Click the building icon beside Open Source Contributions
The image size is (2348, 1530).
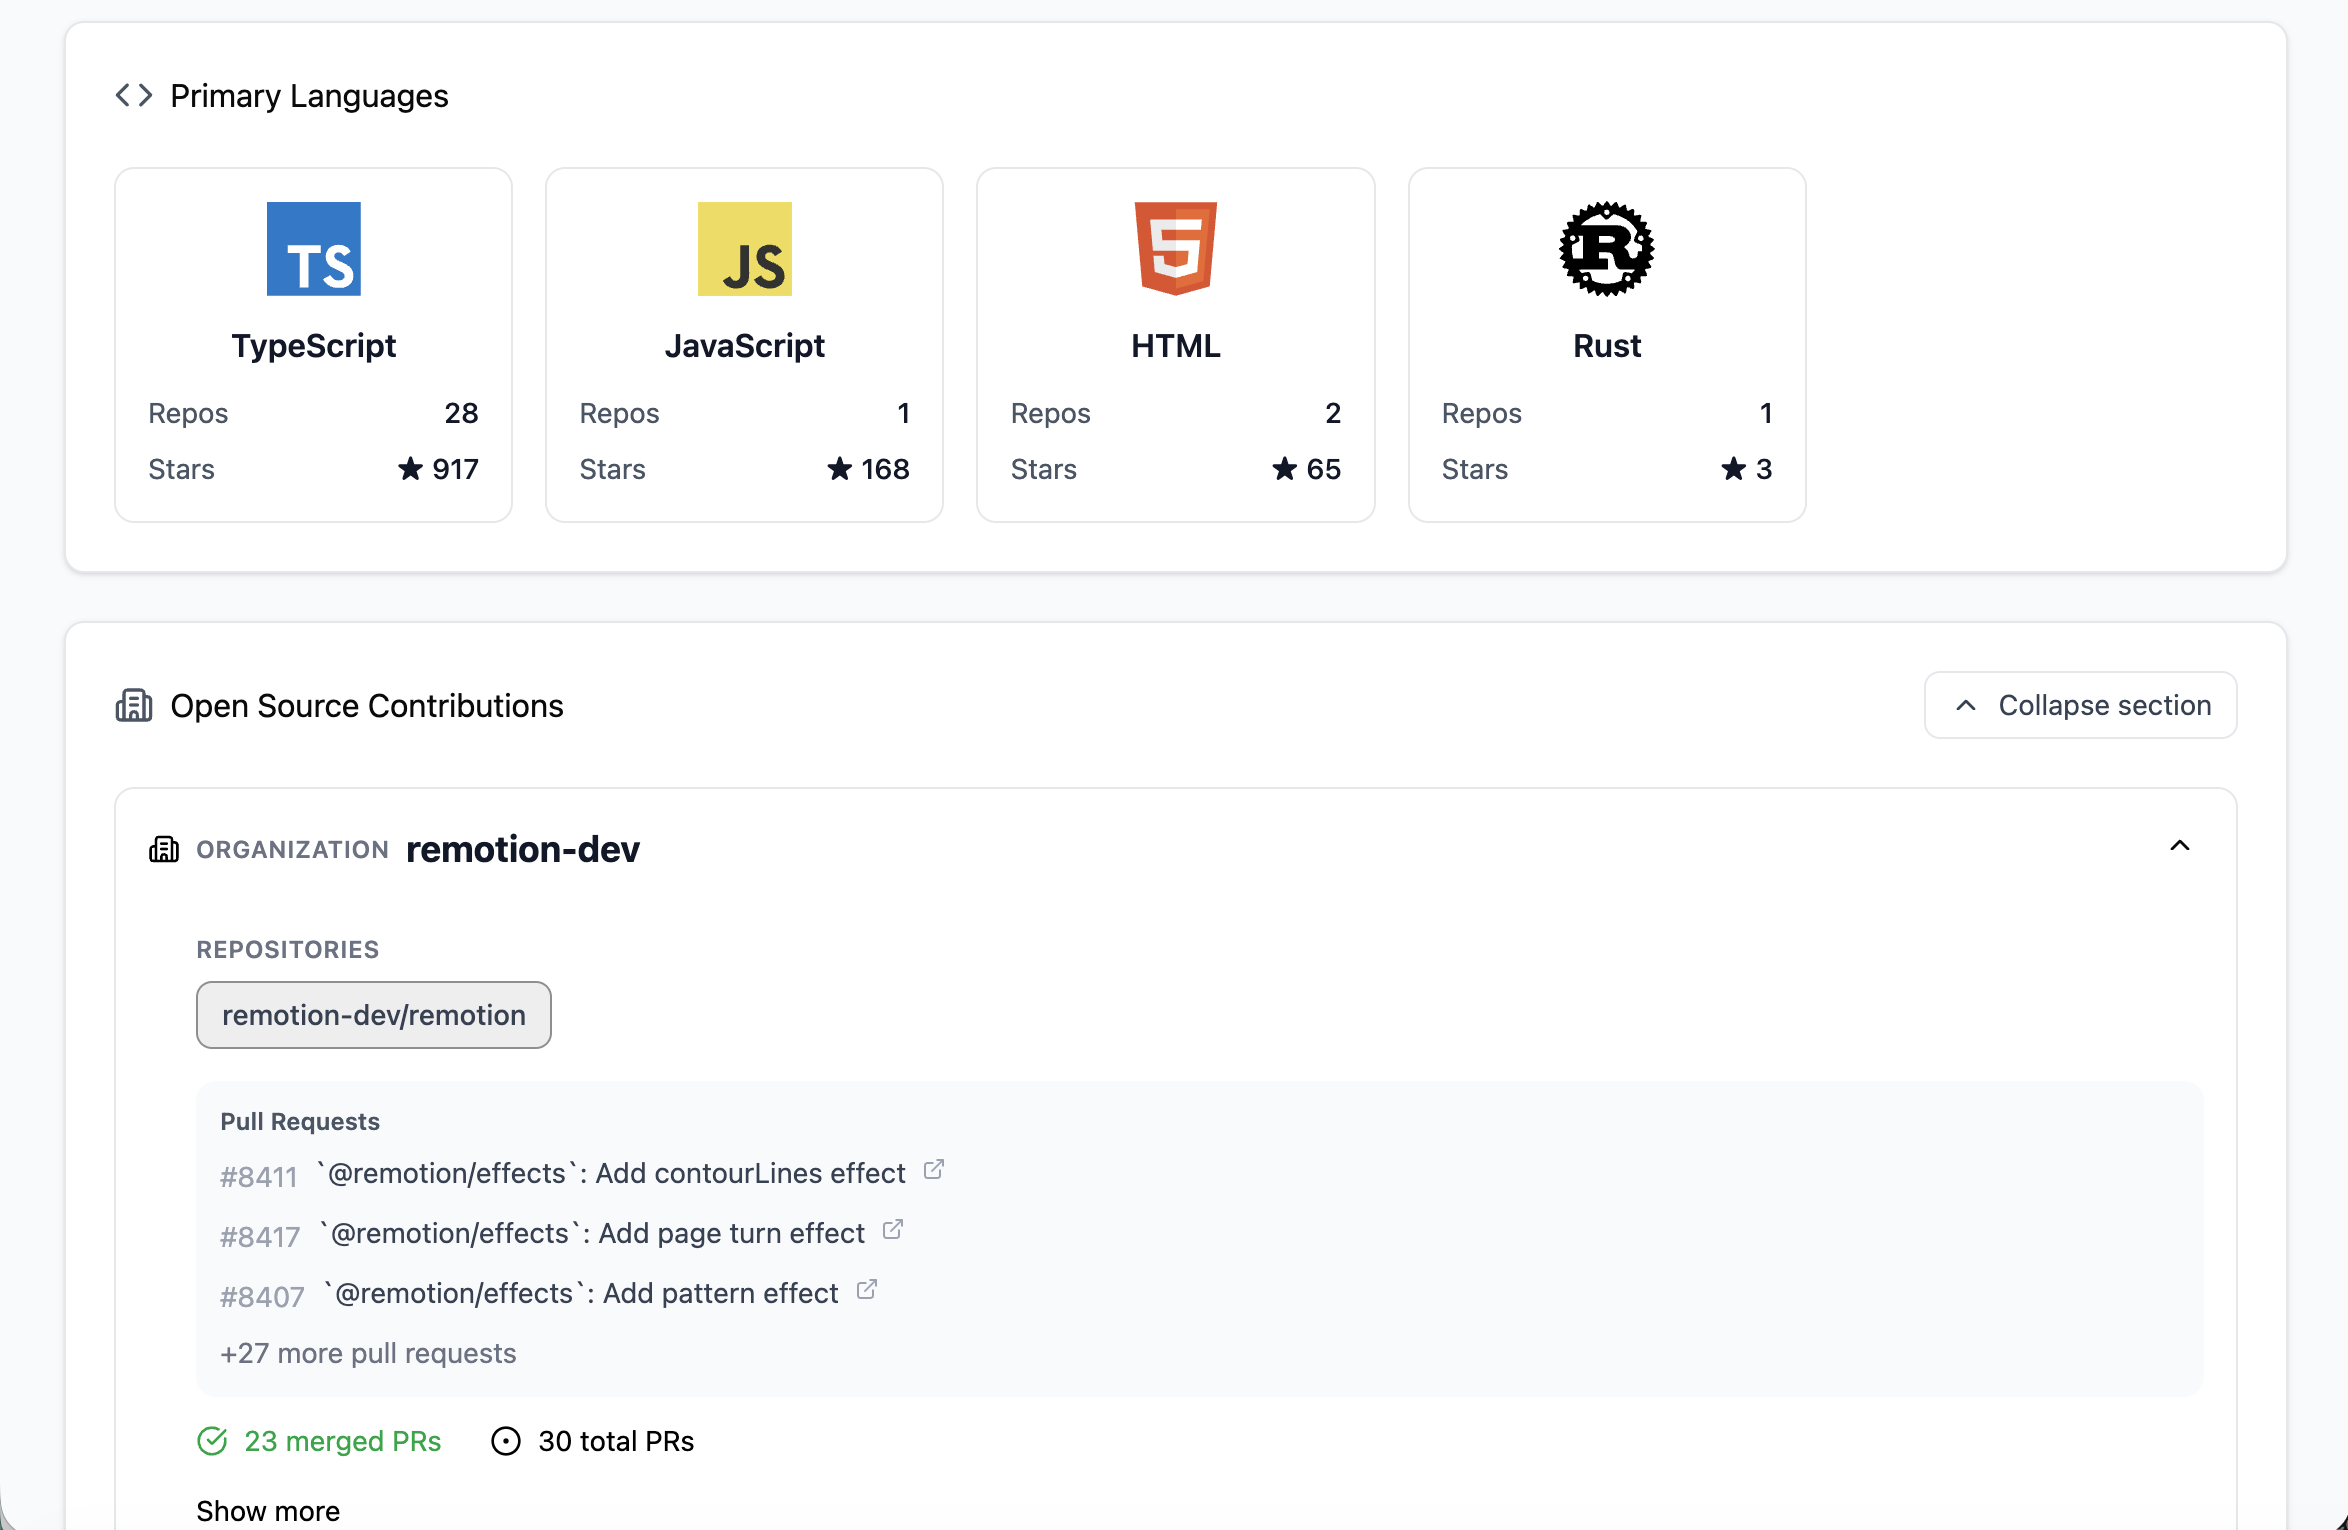coord(134,705)
